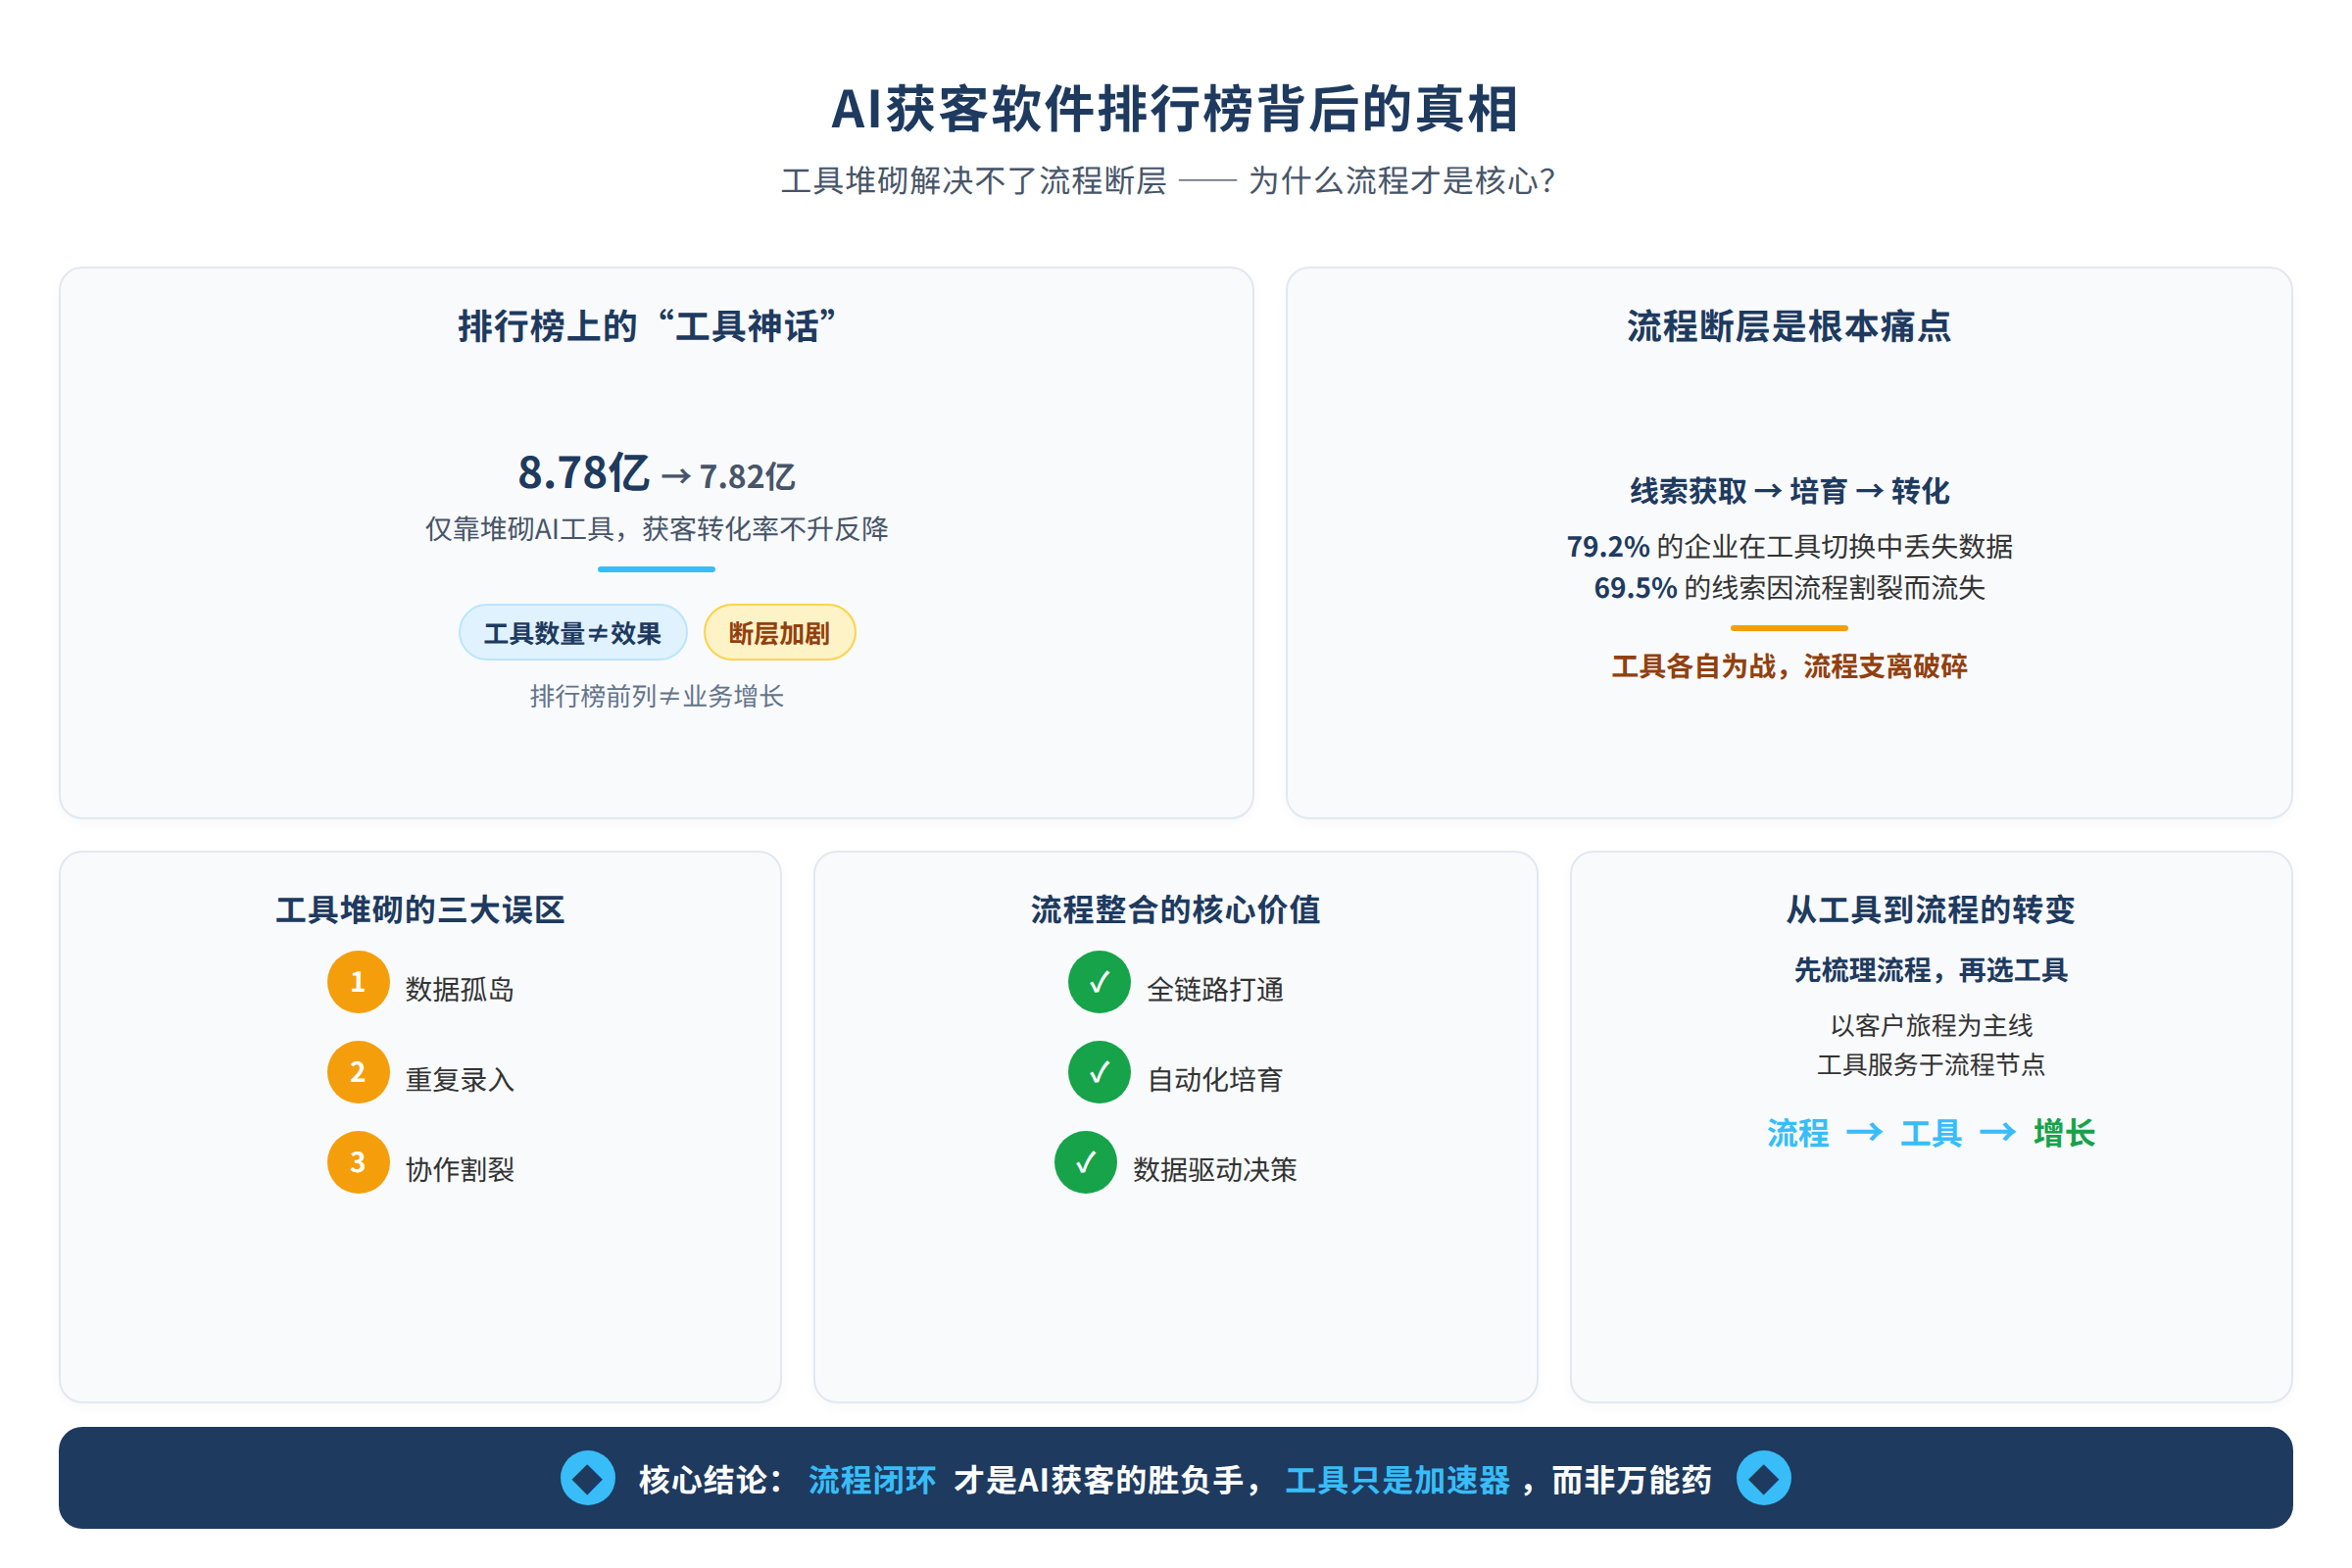2352x1568 pixels.
Task: Click the green checkmark next to 全链路打通
Action: point(1099,982)
